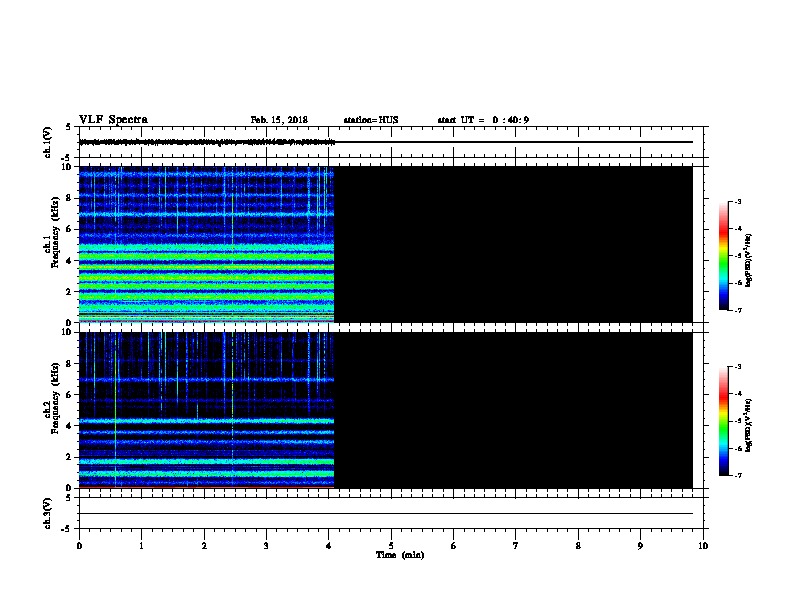Click the black no-data region of ch.1 spectrogram

pos(513,244)
